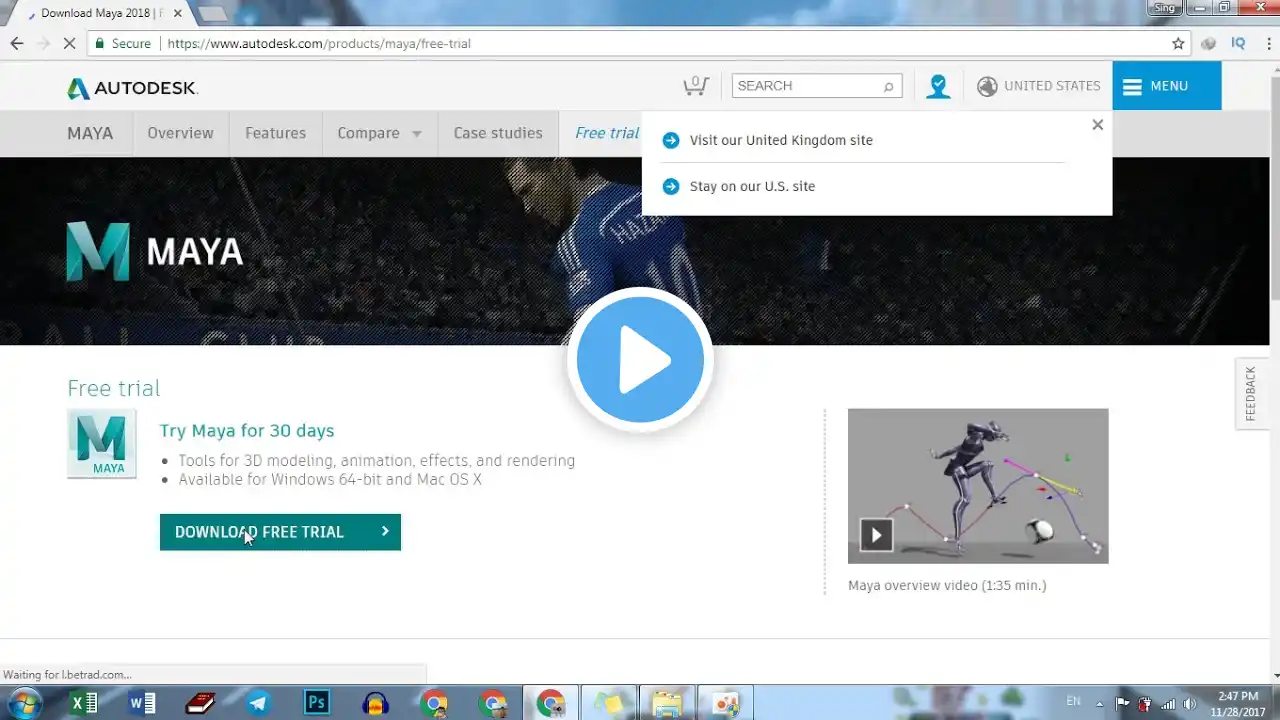This screenshot has width=1280, height=720.
Task: Close the region suggestion popup
Action: 1097,125
